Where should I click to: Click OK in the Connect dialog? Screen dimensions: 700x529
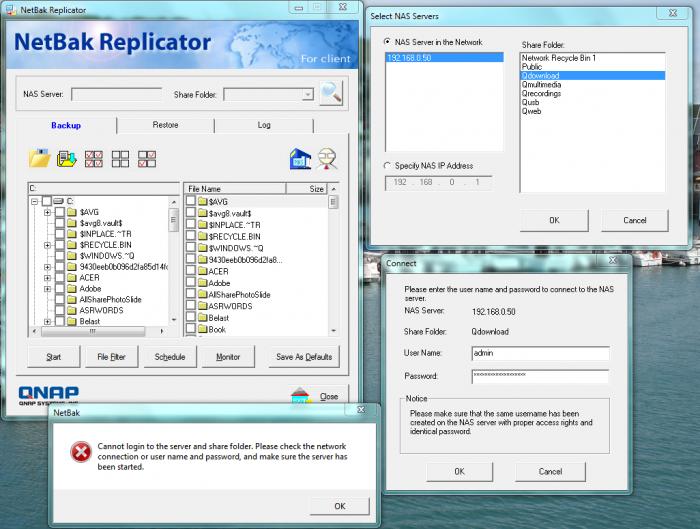459,471
